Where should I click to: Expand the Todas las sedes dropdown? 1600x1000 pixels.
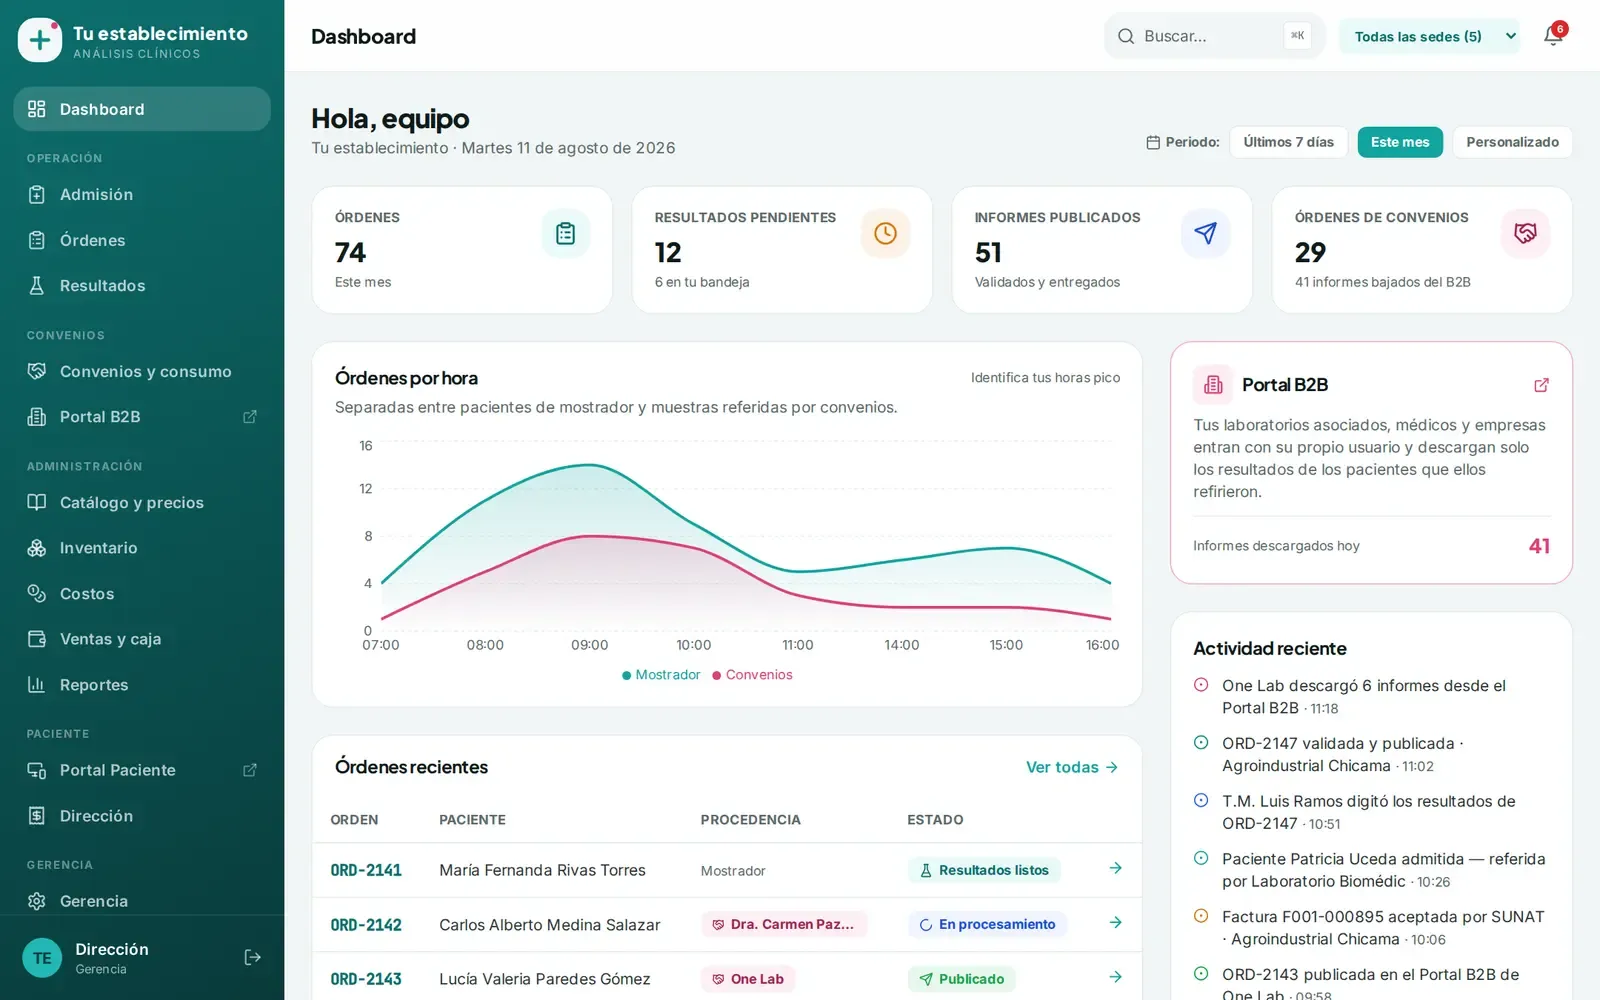click(x=1429, y=36)
